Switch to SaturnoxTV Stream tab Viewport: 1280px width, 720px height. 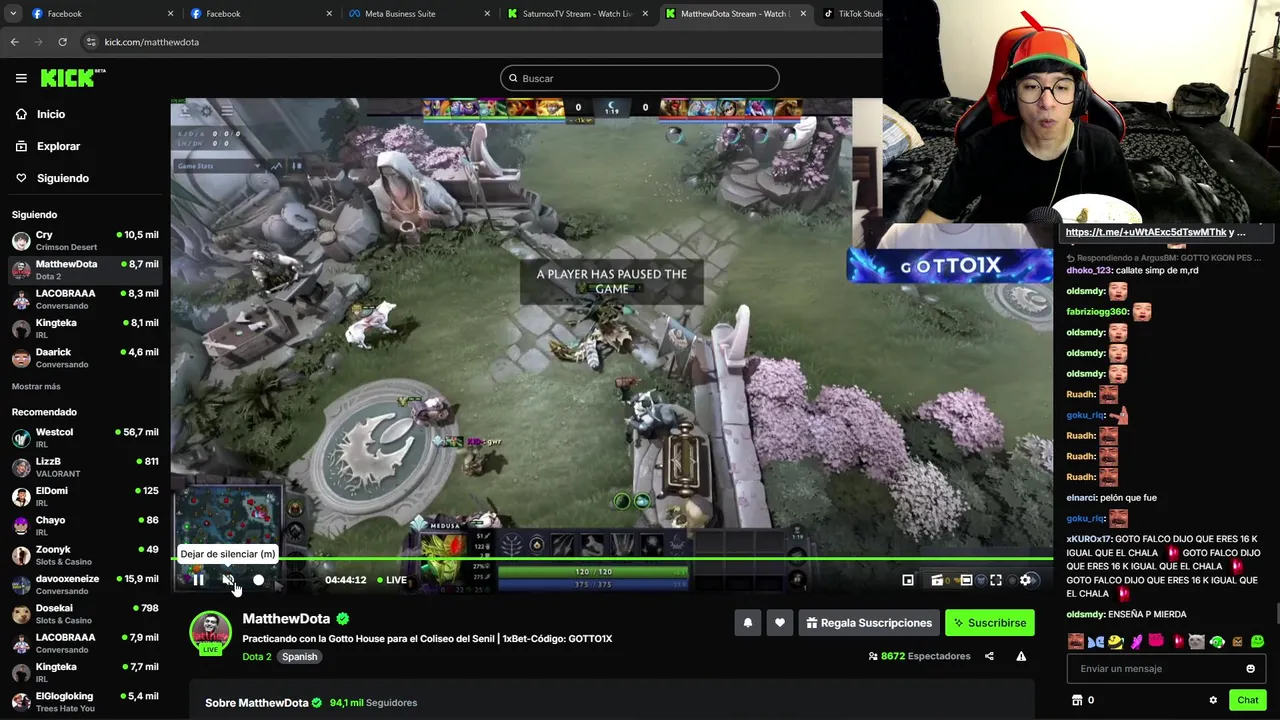point(577,14)
